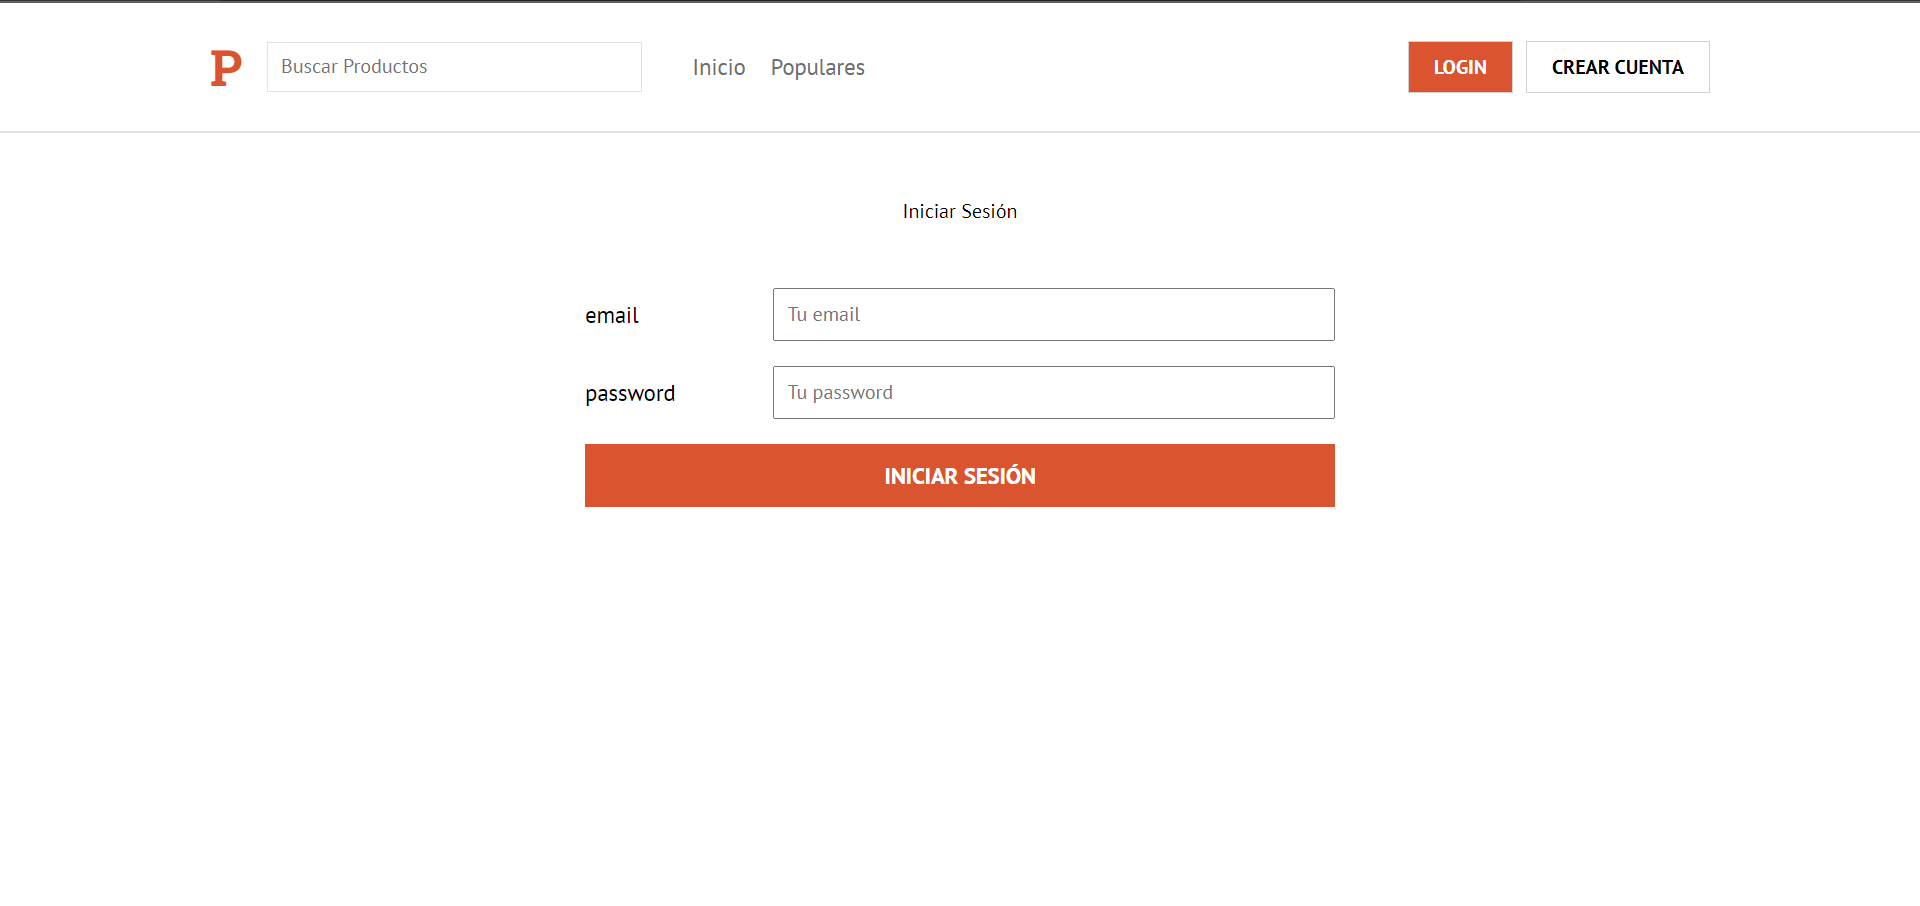Image resolution: width=1920 pixels, height=906 pixels.
Task: Click the password label
Action: click(x=630, y=394)
